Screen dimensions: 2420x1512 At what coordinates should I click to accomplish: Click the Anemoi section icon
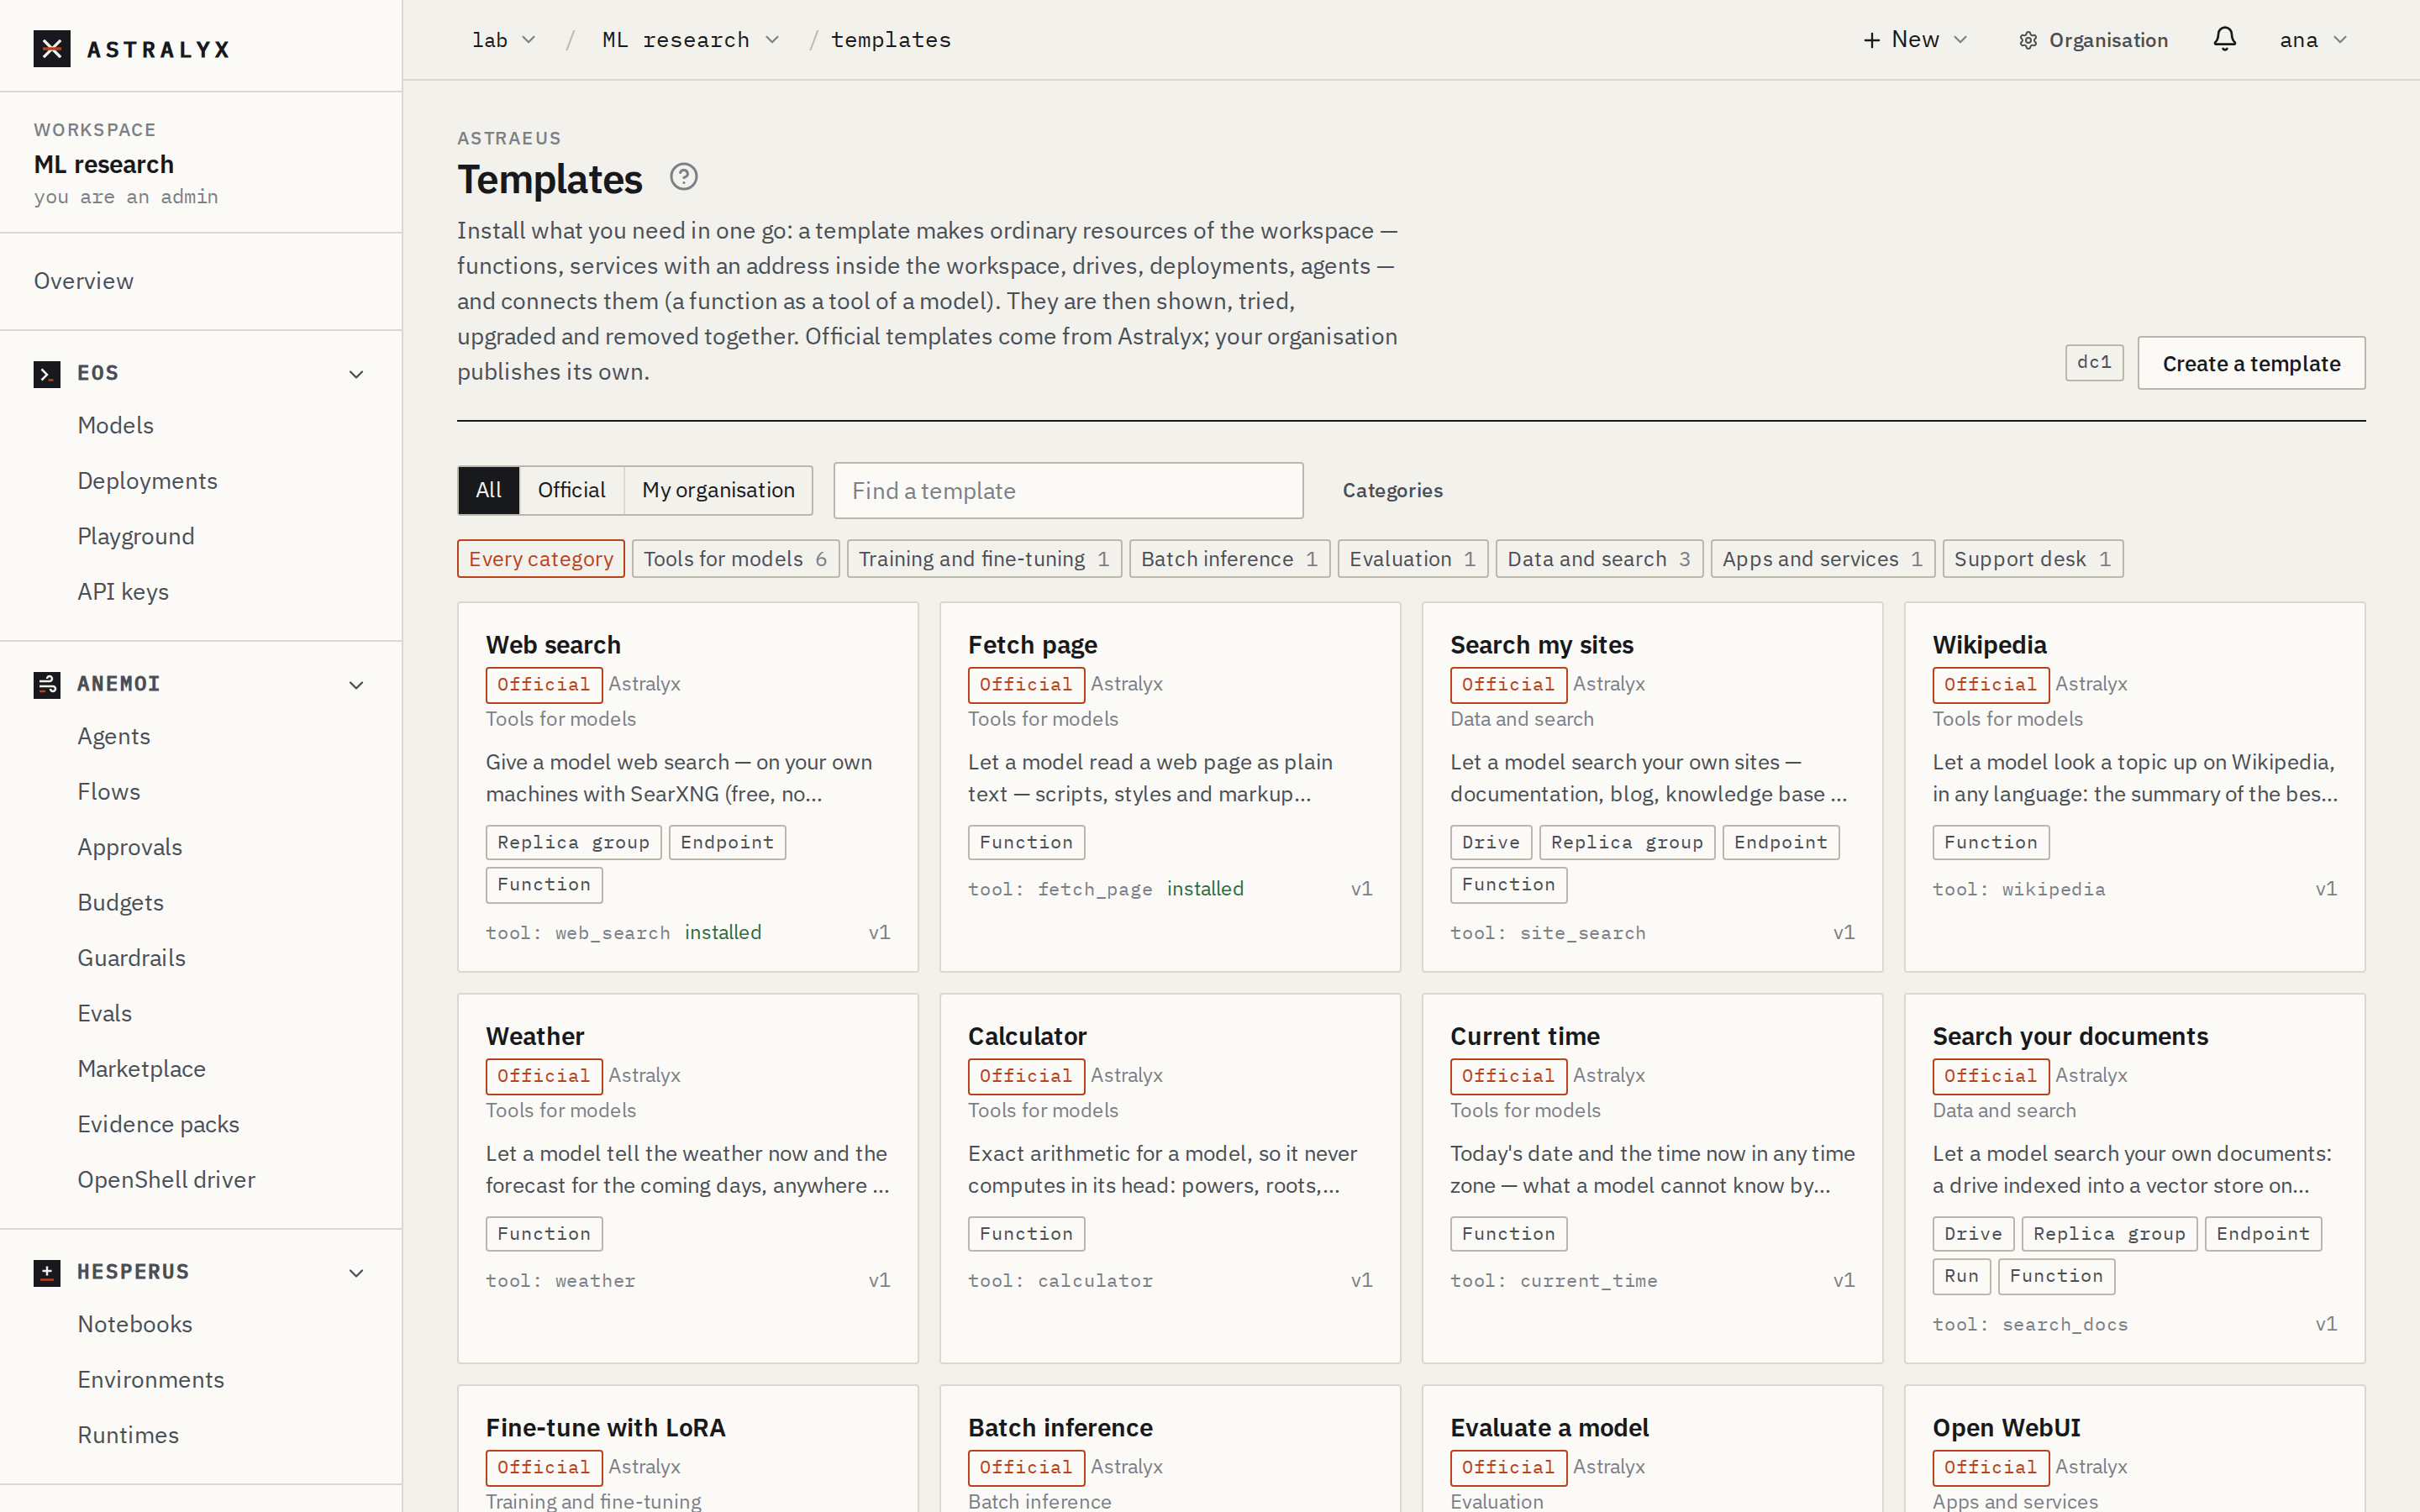[x=47, y=684]
